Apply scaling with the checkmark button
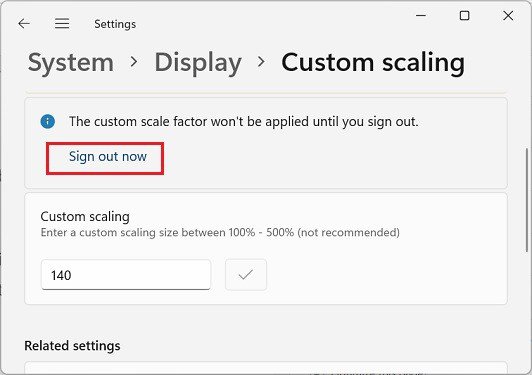532x375 pixels. point(246,275)
